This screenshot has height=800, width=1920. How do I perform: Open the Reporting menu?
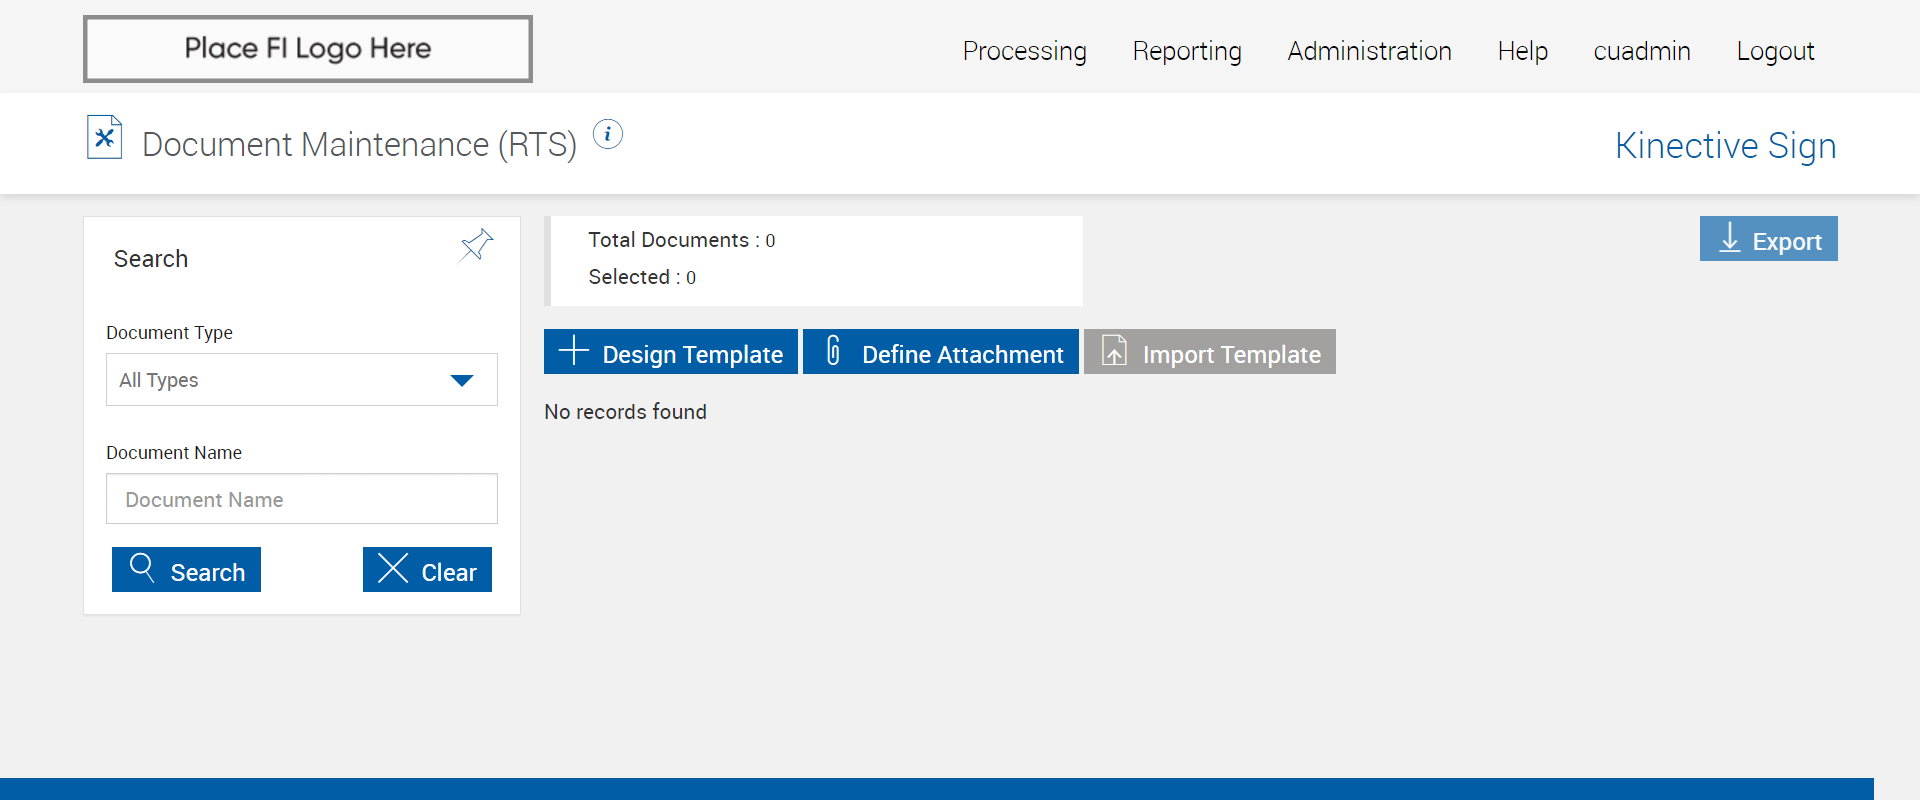[1187, 51]
